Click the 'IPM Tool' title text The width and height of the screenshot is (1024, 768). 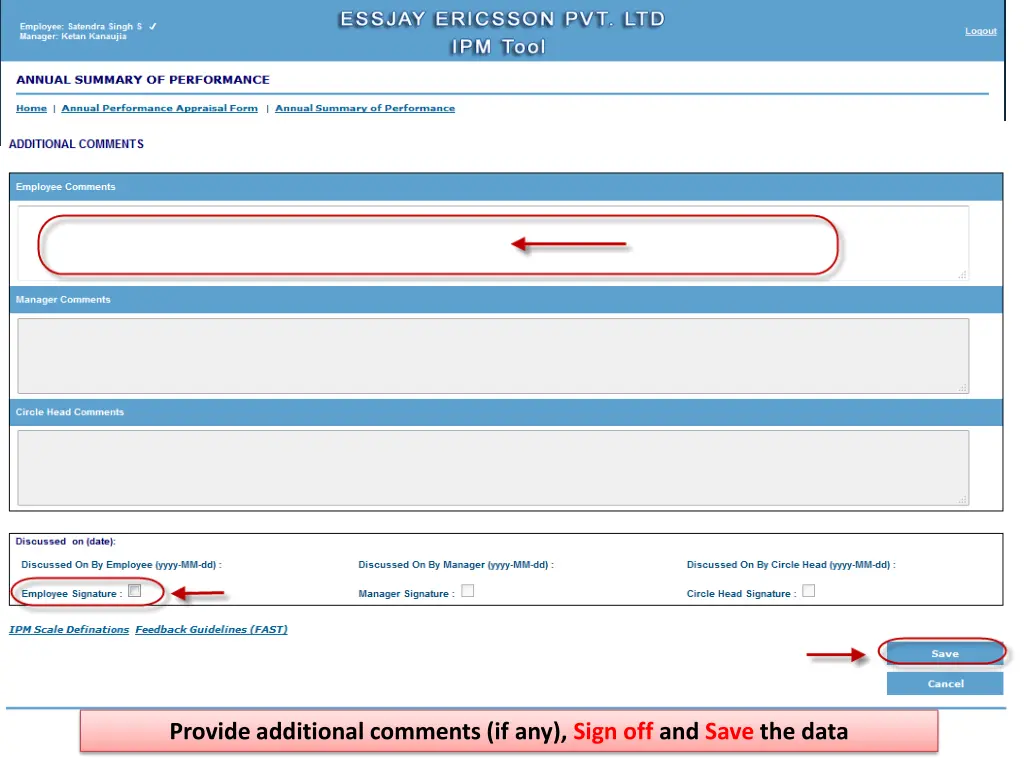(498, 47)
